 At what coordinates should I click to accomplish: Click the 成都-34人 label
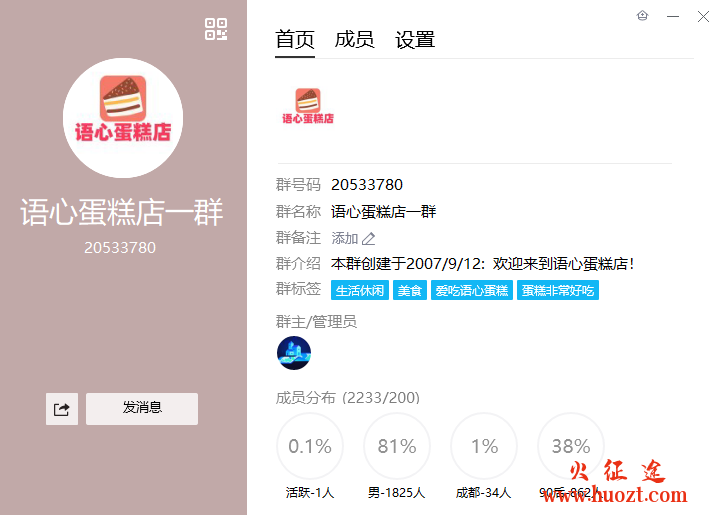click(484, 492)
